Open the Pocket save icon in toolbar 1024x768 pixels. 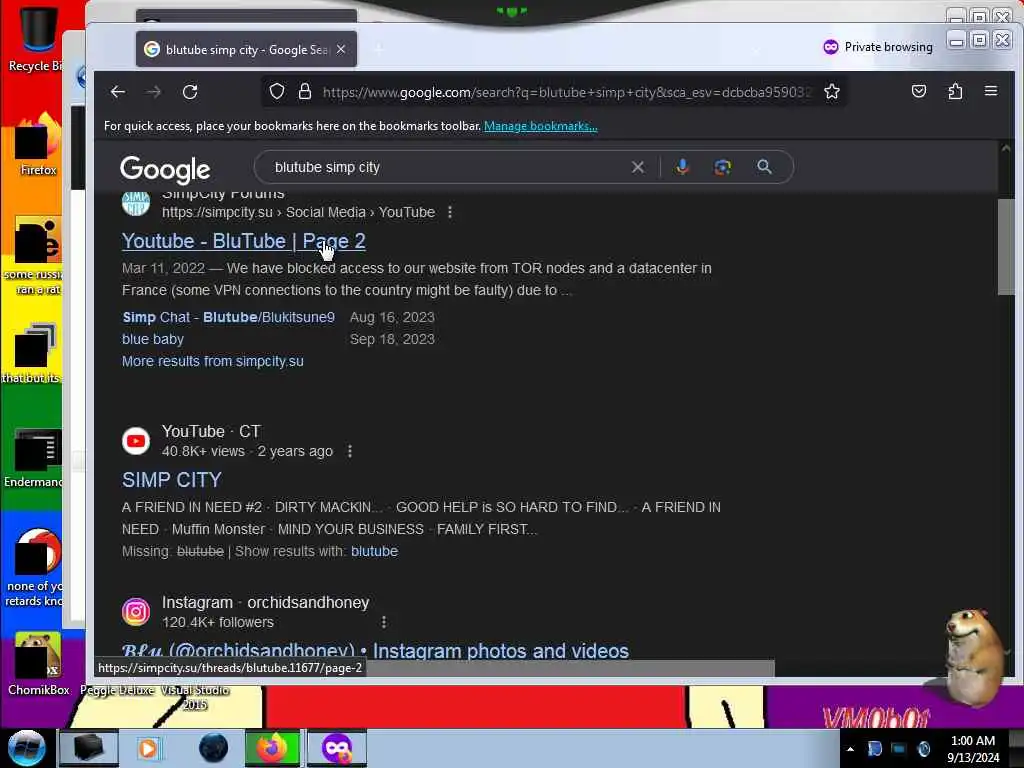pyautogui.click(x=919, y=91)
